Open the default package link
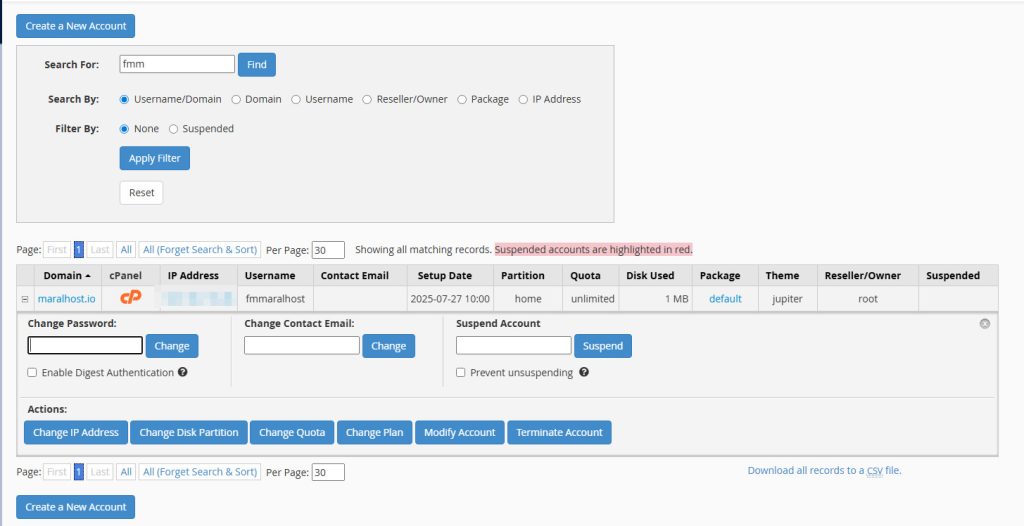 pyautogui.click(x=725, y=299)
